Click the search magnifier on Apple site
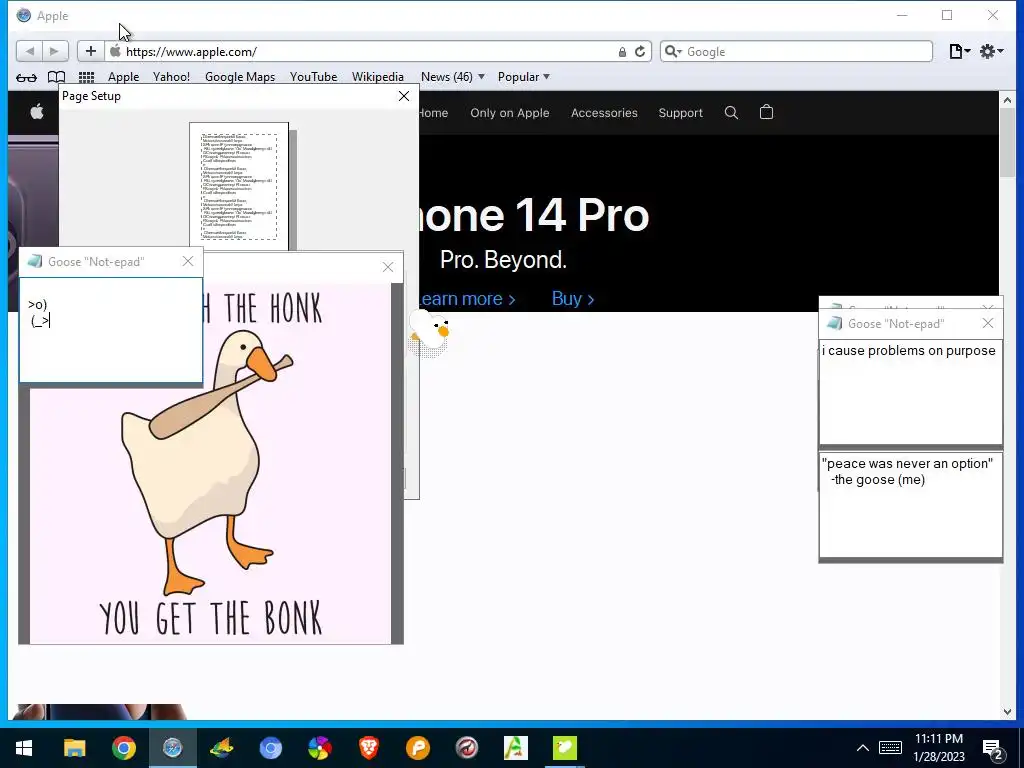The image size is (1024, 768). point(731,113)
